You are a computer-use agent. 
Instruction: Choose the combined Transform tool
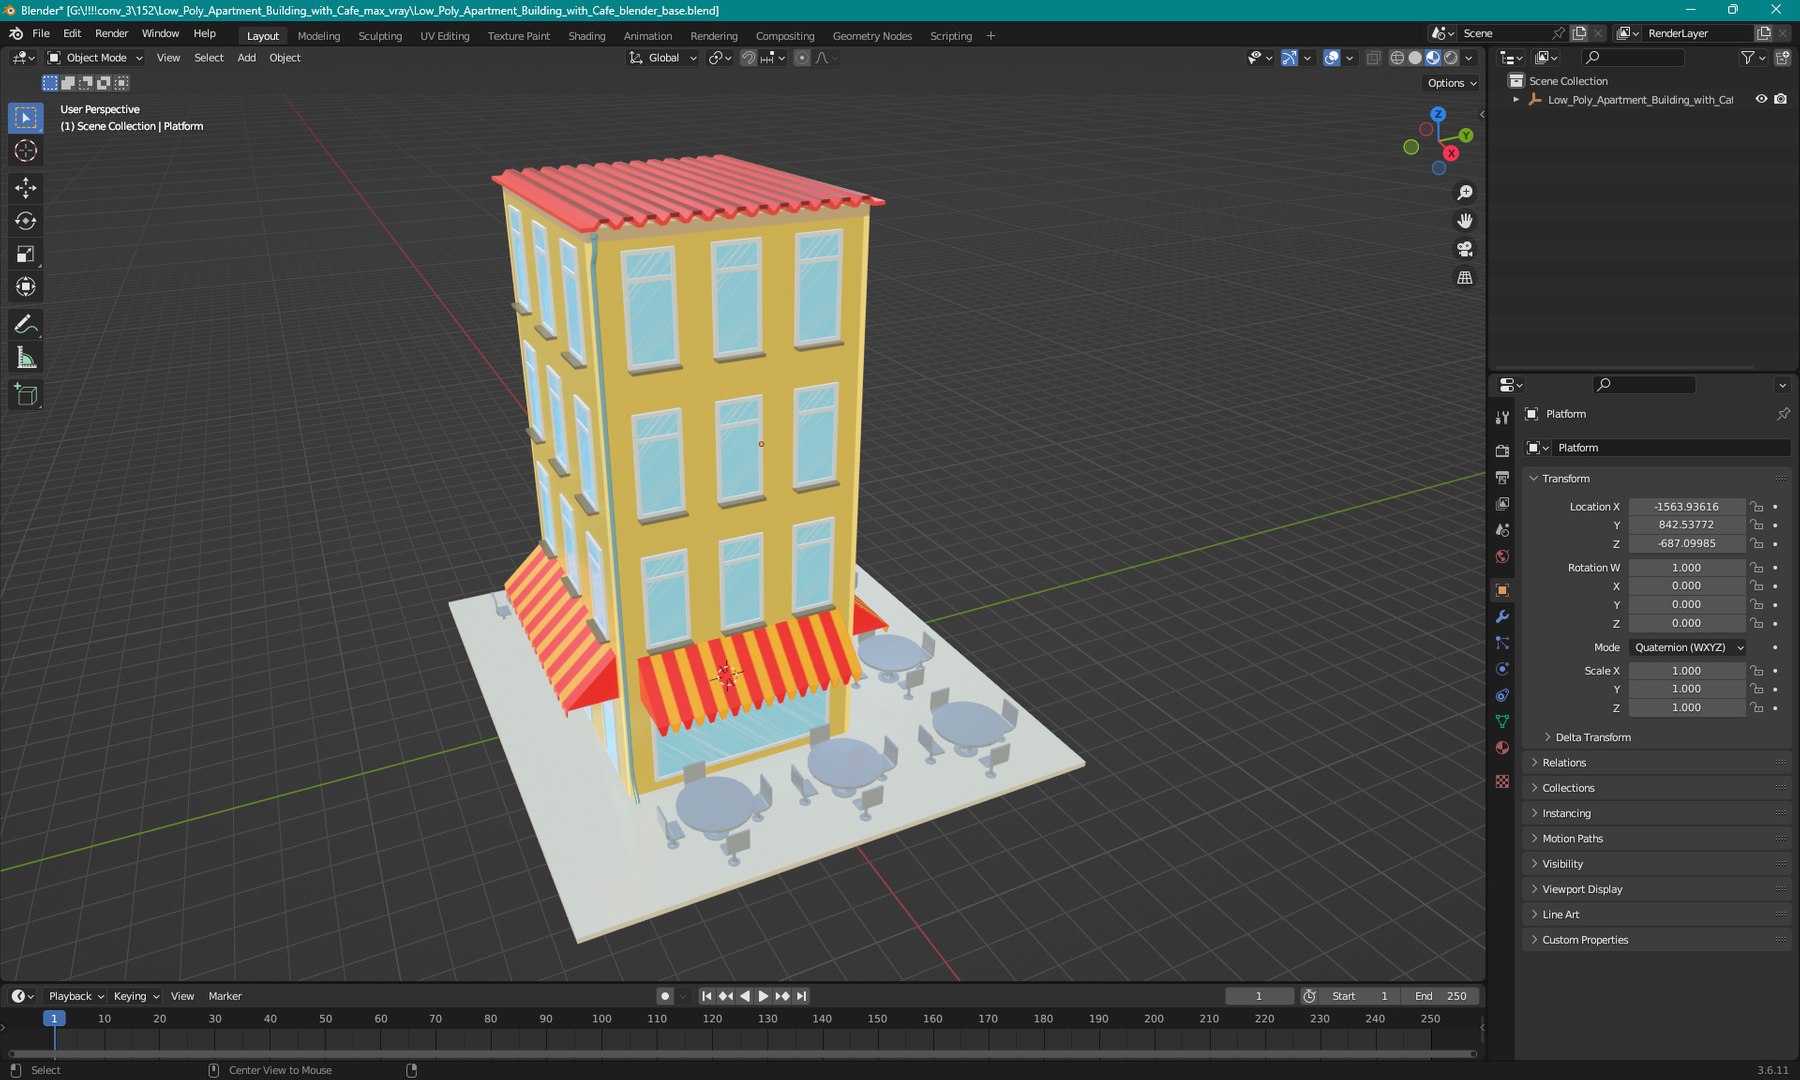click(26, 287)
